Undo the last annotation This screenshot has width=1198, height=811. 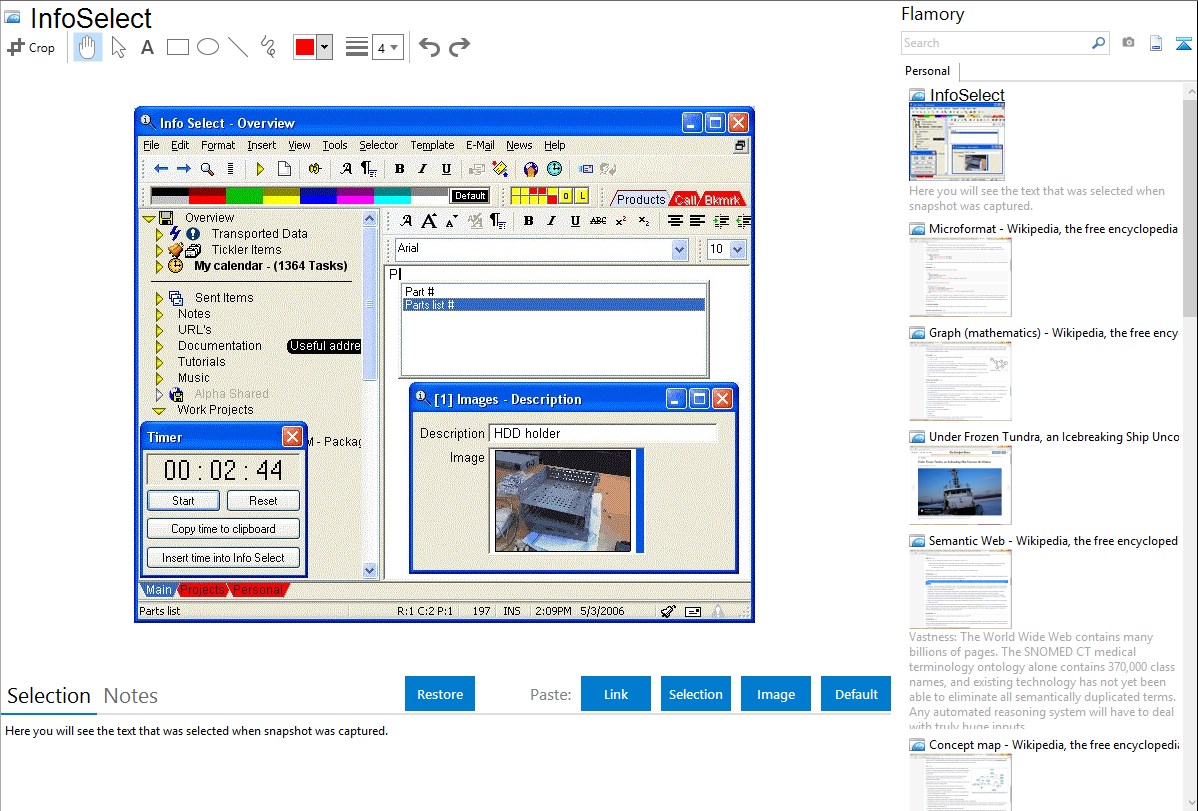point(429,47)
